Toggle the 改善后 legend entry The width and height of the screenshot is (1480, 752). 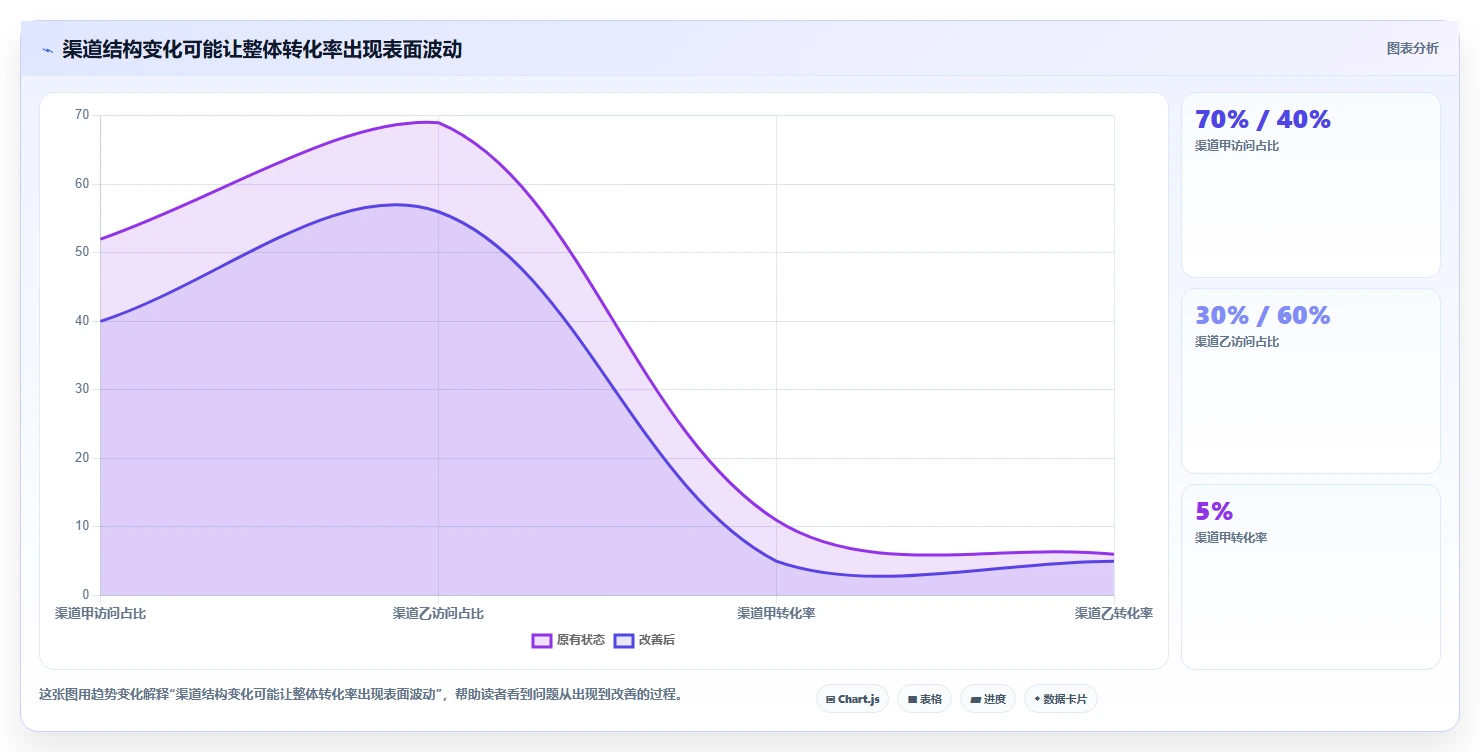pyautogui.click(x=644, y=640)
